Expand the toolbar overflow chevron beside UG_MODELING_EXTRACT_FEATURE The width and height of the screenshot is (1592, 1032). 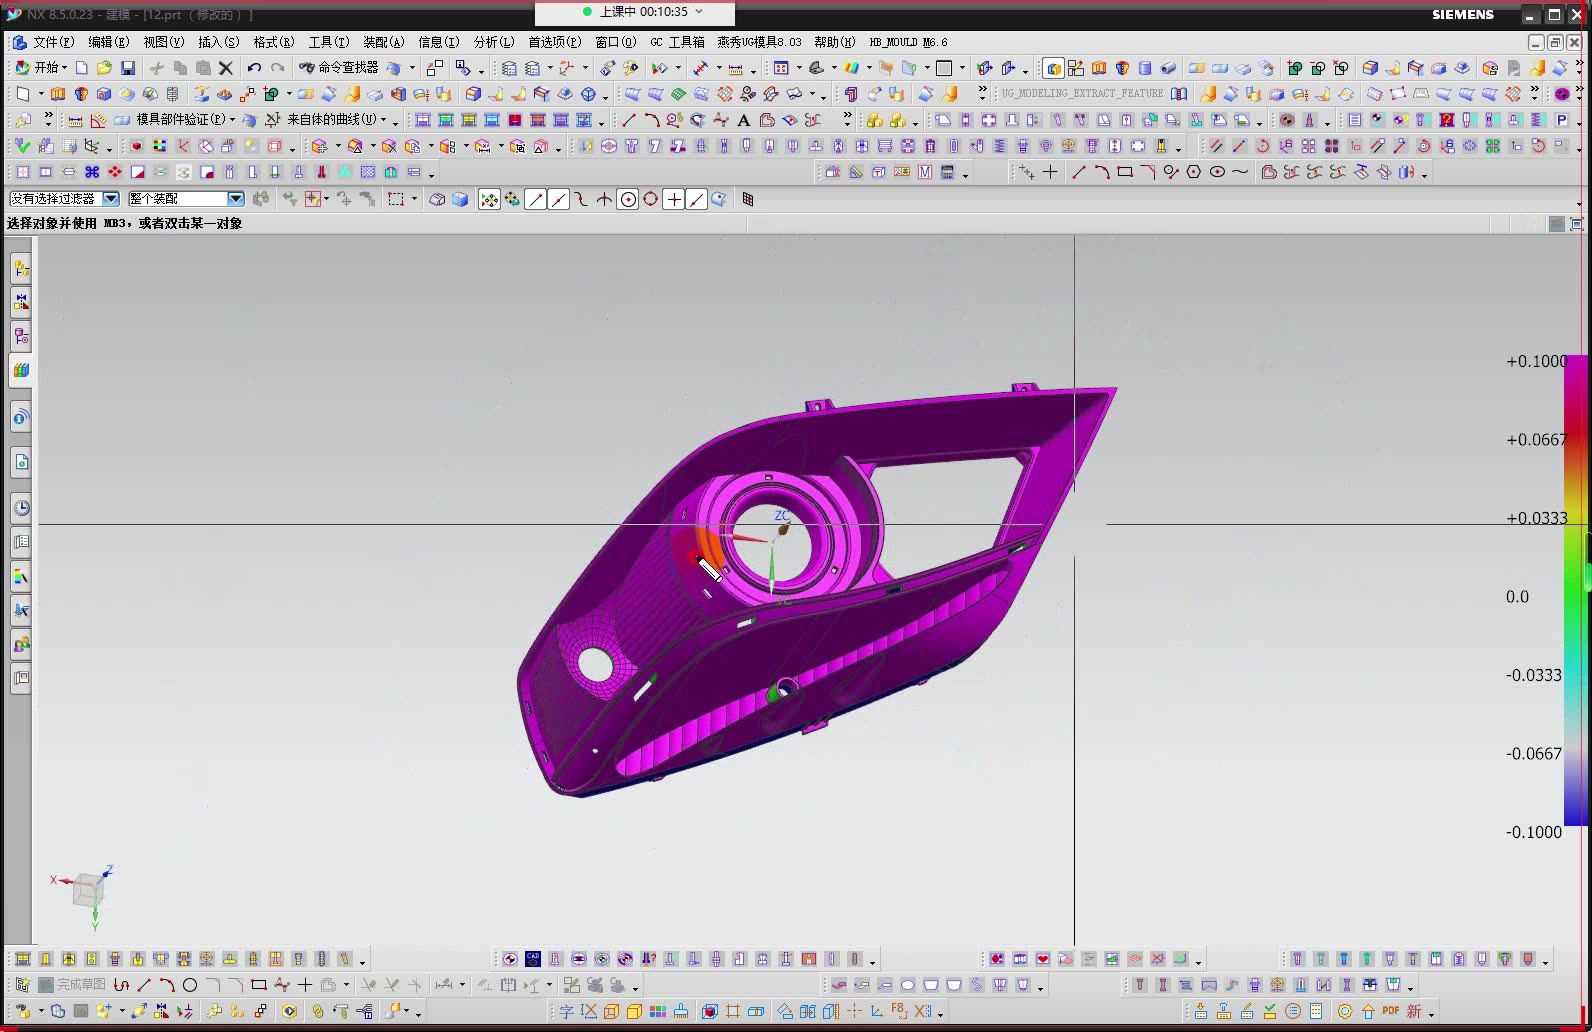[x=981, y=92]
